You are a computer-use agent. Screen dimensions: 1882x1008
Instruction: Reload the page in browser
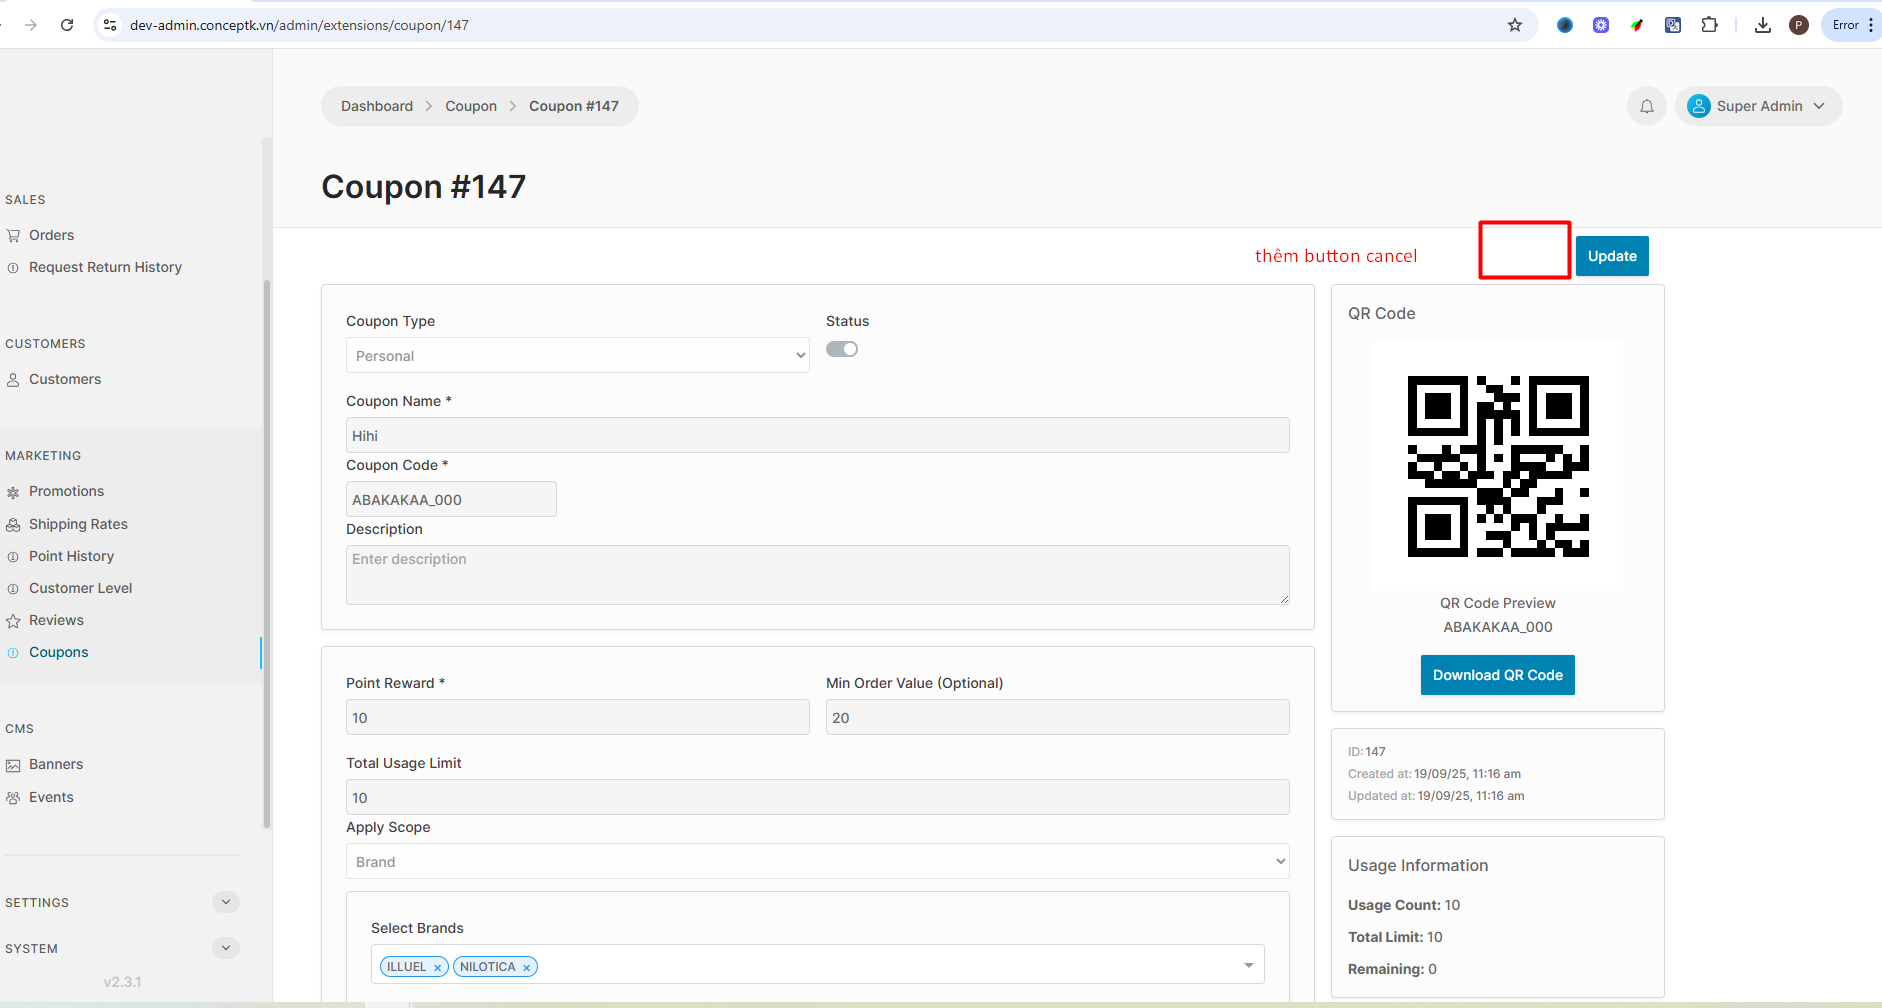(67, 25)
